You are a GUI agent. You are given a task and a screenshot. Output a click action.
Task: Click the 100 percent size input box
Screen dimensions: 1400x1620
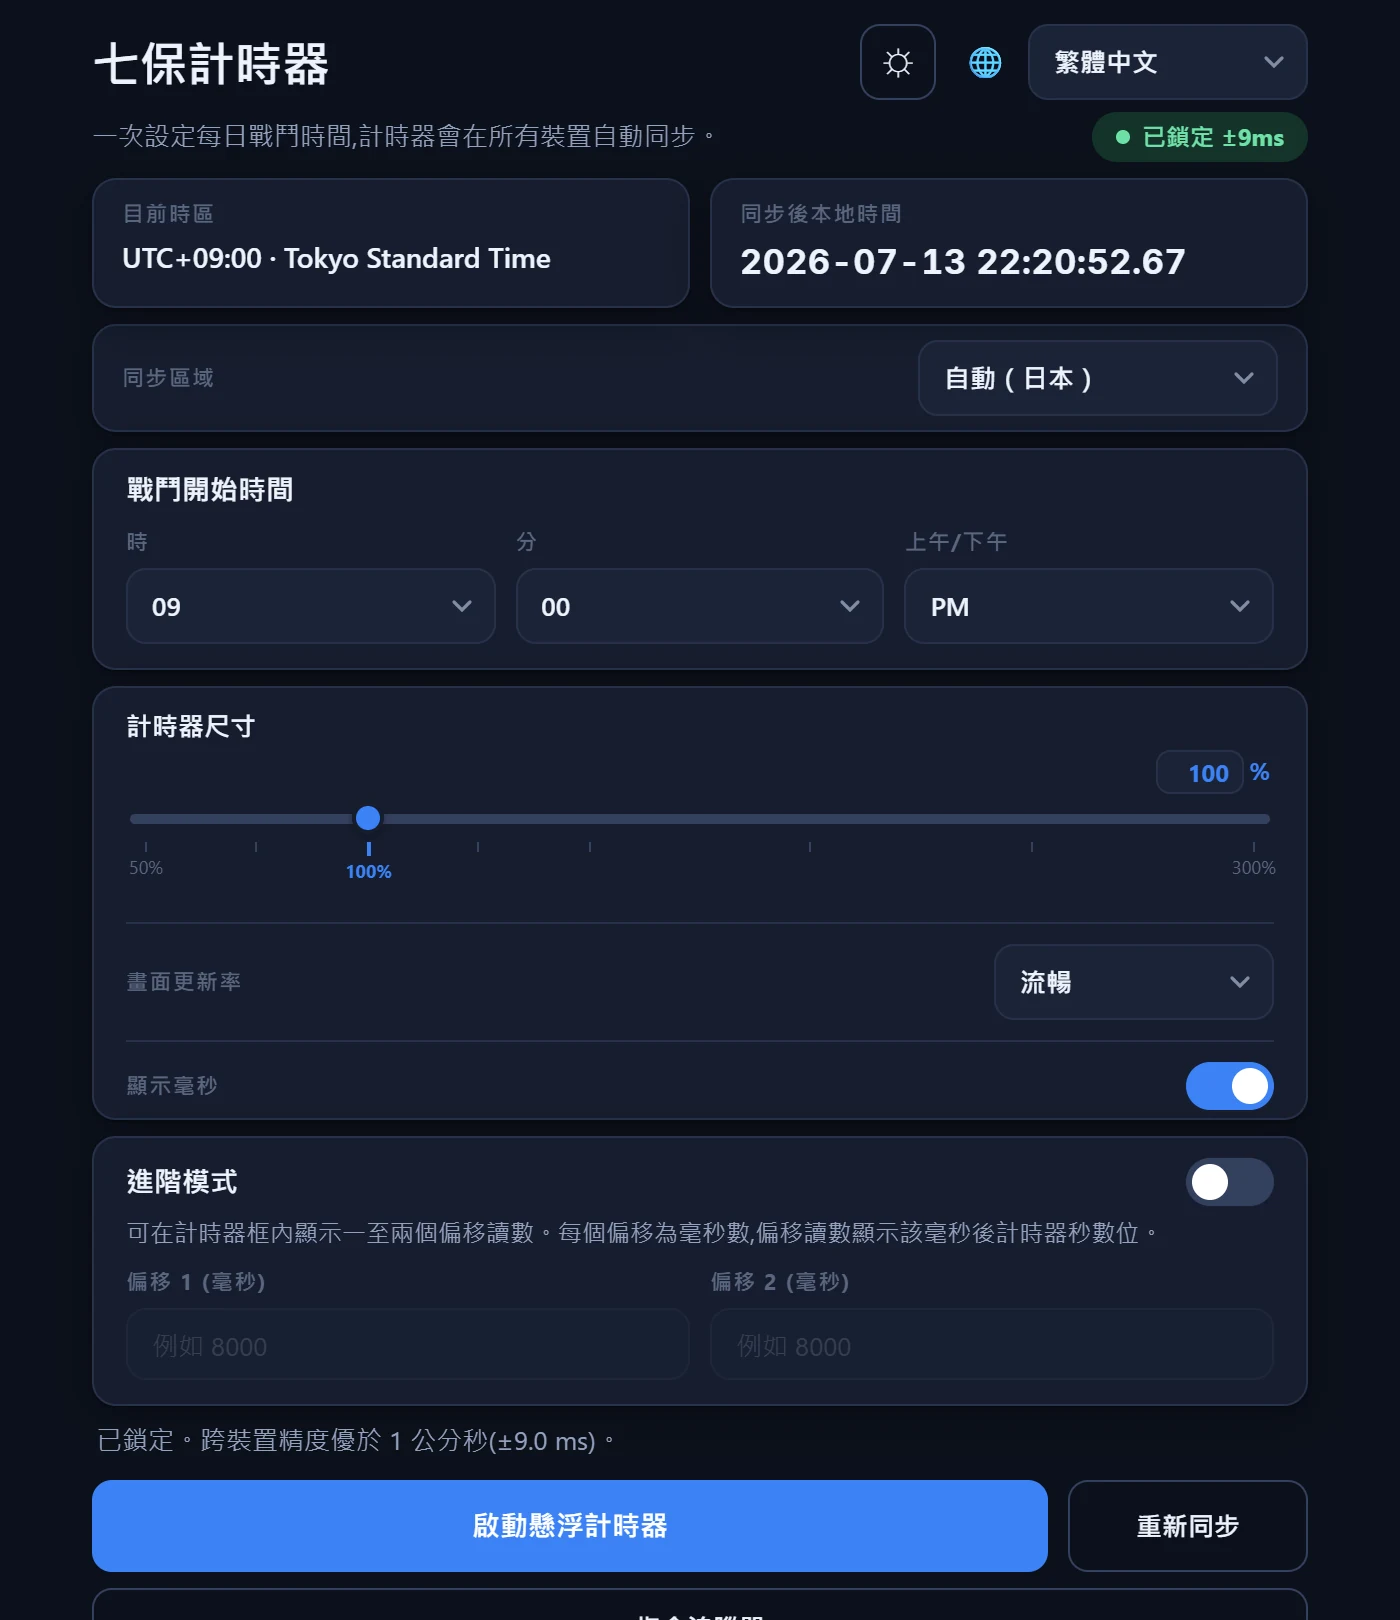click(1199, 772)
